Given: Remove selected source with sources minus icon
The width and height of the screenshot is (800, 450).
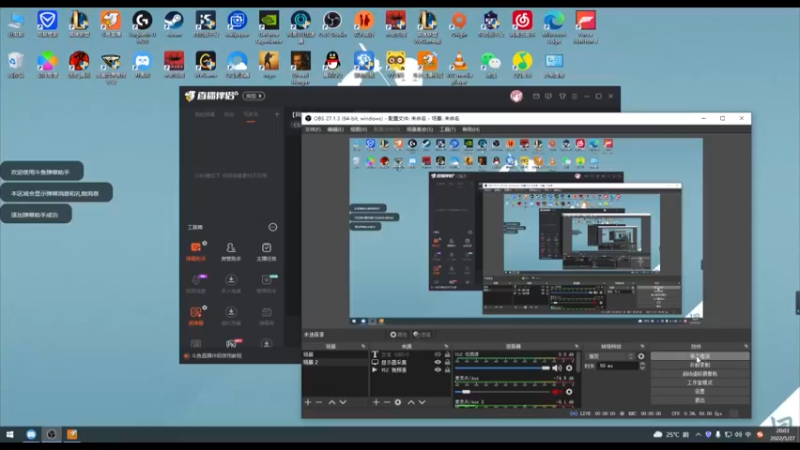Looking at the screenshot, I should (387, 402).
